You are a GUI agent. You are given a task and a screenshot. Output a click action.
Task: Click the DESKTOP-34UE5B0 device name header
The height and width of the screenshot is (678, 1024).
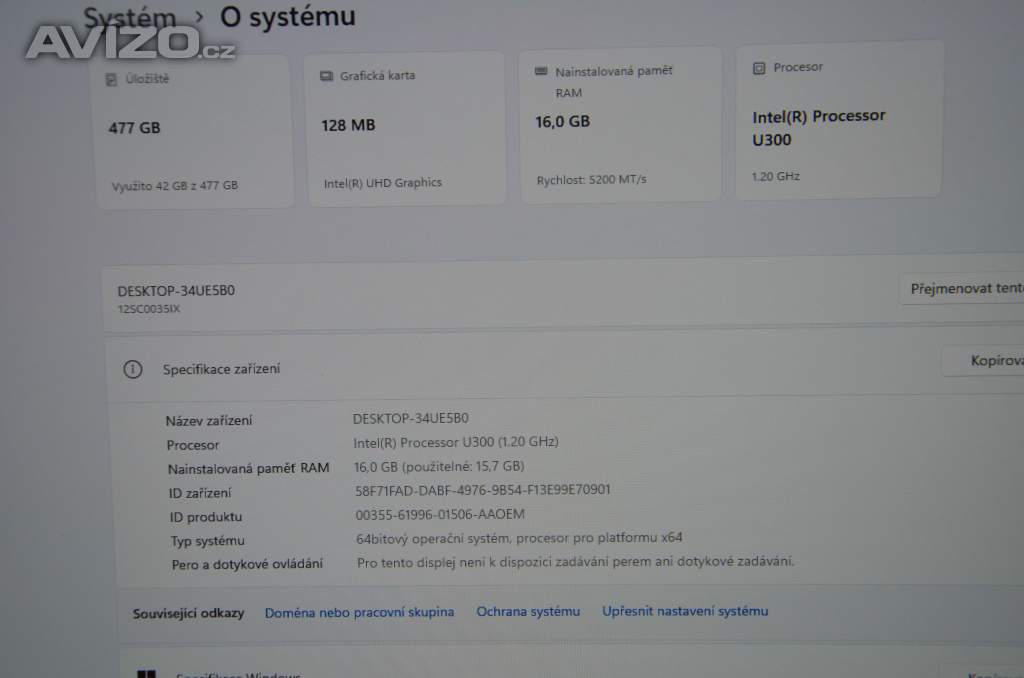176,291
